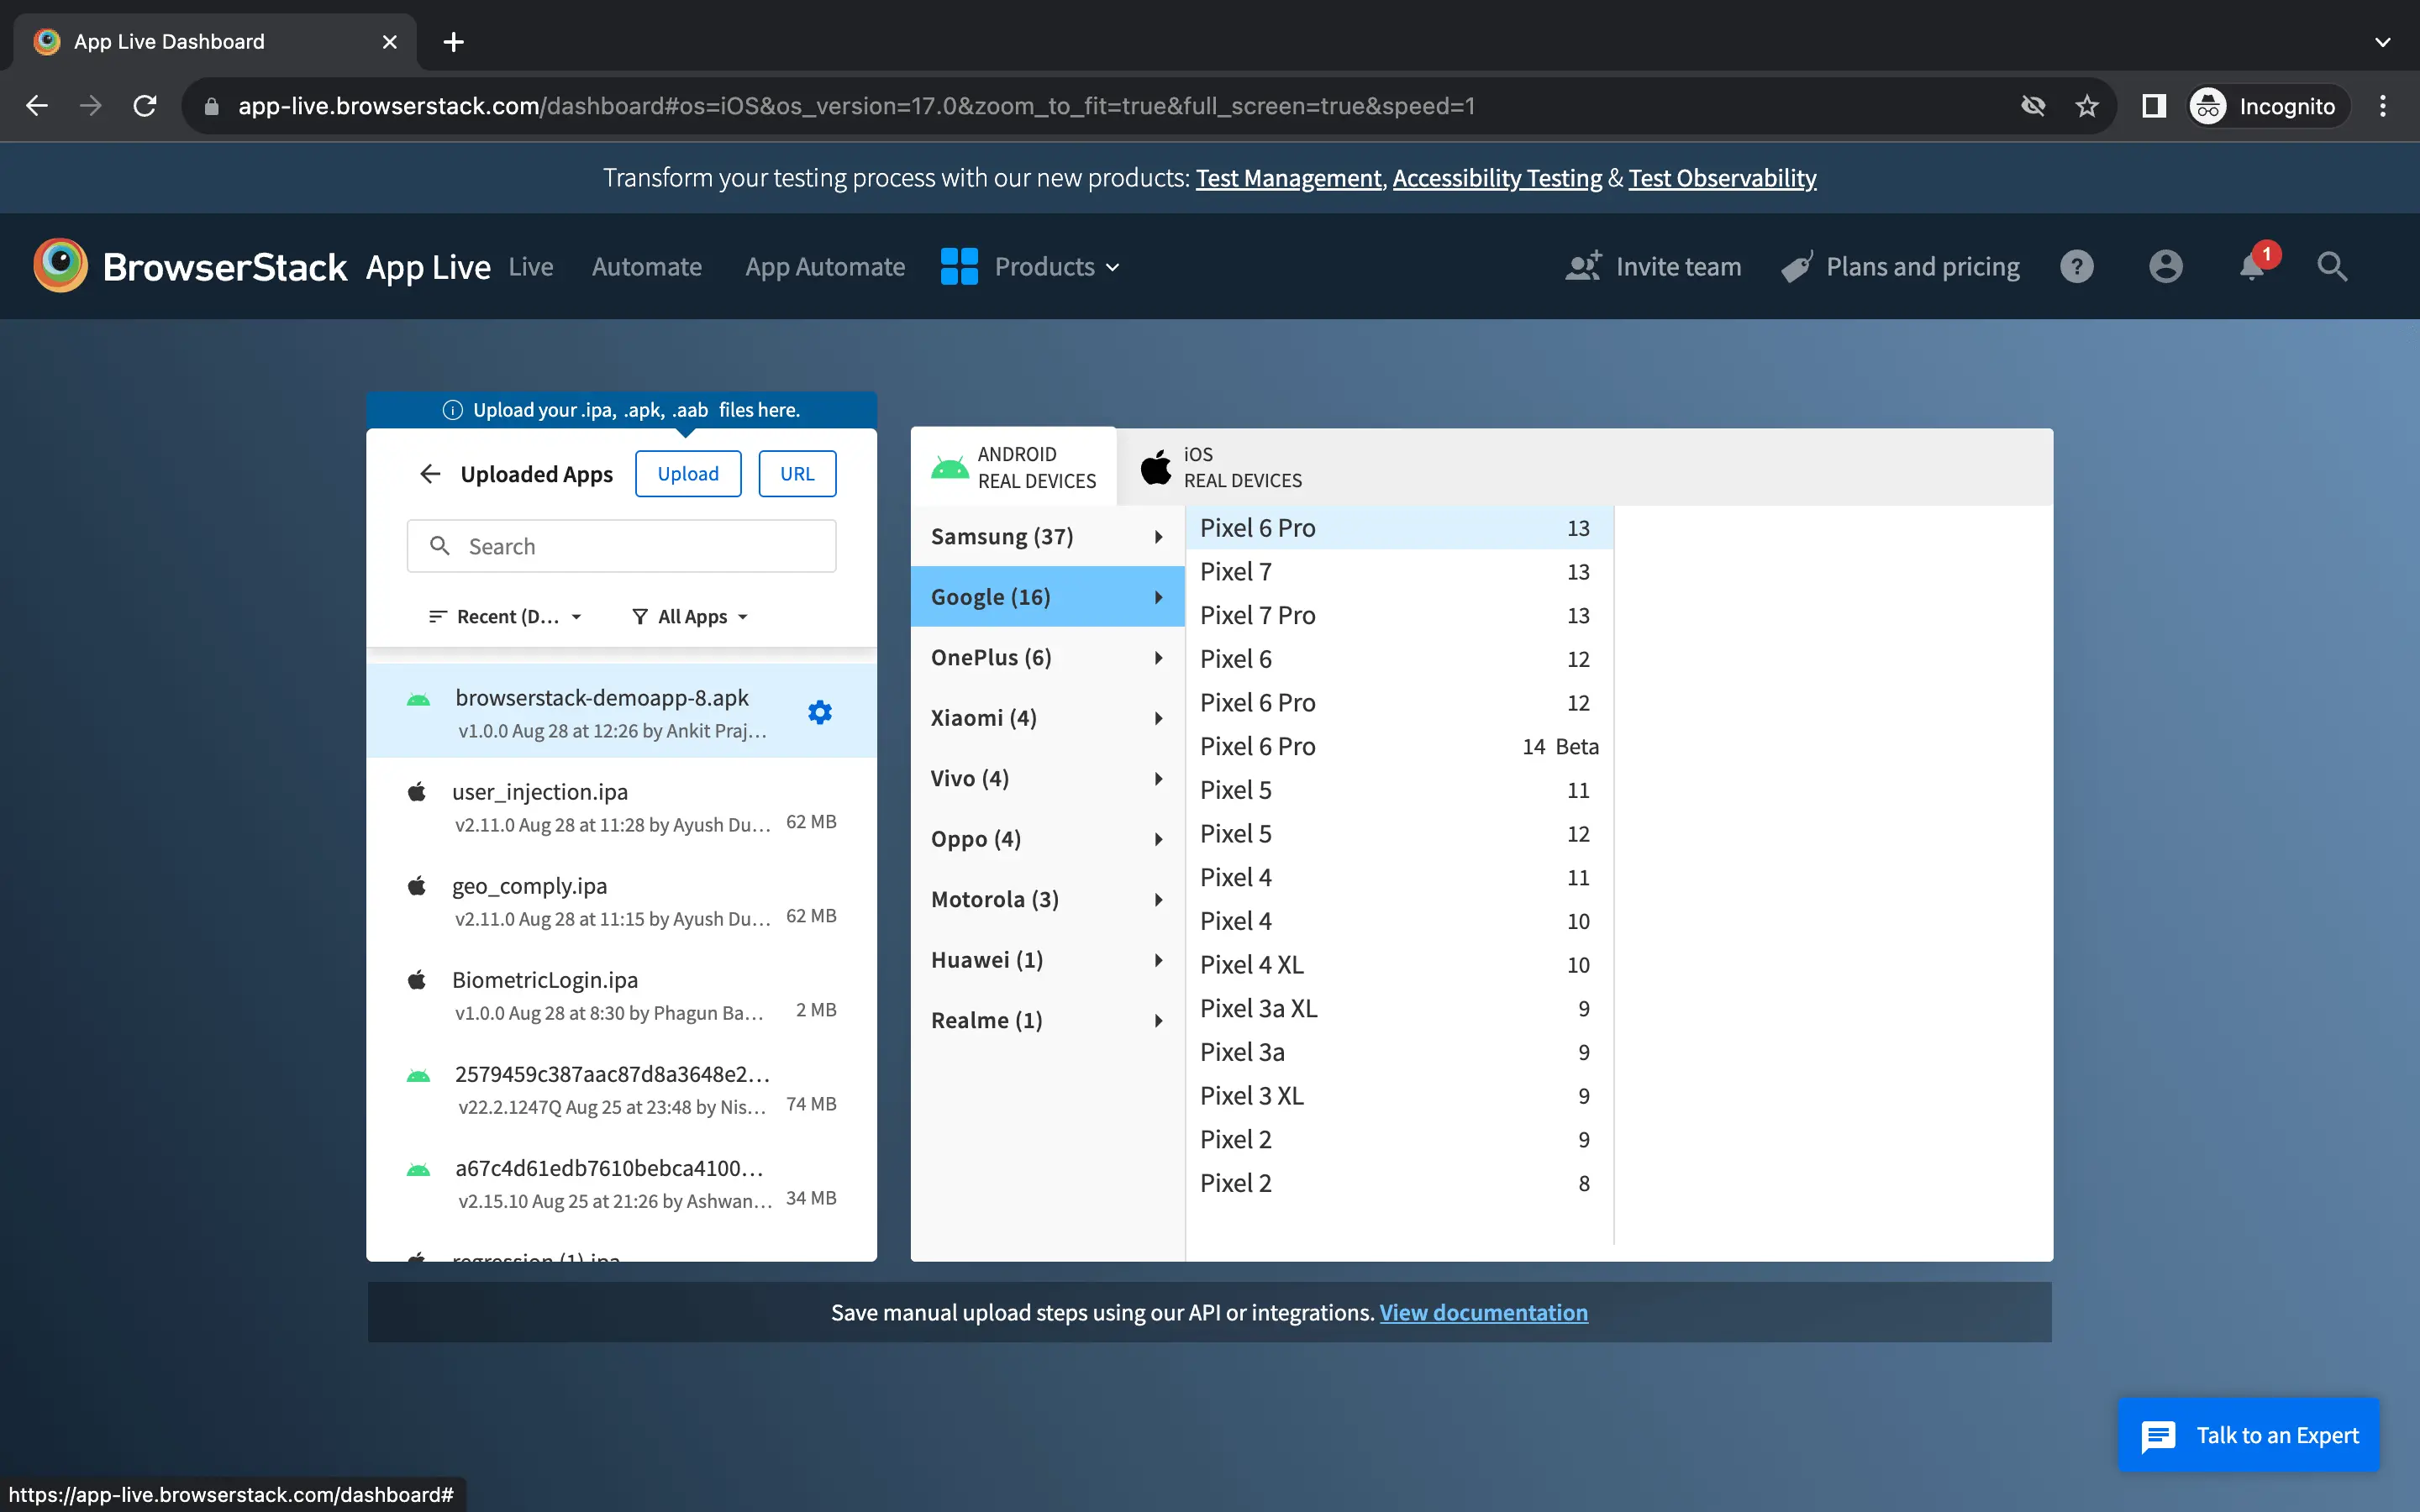Click the back arrow beside Uploaded Apps

tap(430, 474)
